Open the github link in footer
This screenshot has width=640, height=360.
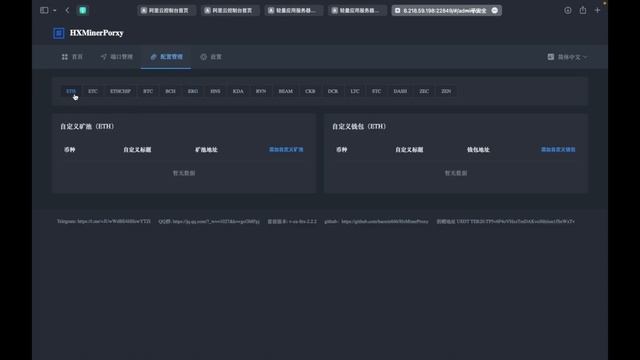376,221
